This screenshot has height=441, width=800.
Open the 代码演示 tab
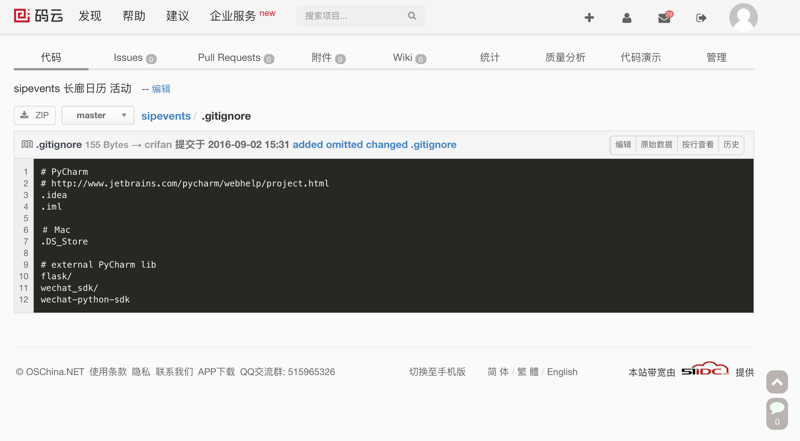[641, 58]
